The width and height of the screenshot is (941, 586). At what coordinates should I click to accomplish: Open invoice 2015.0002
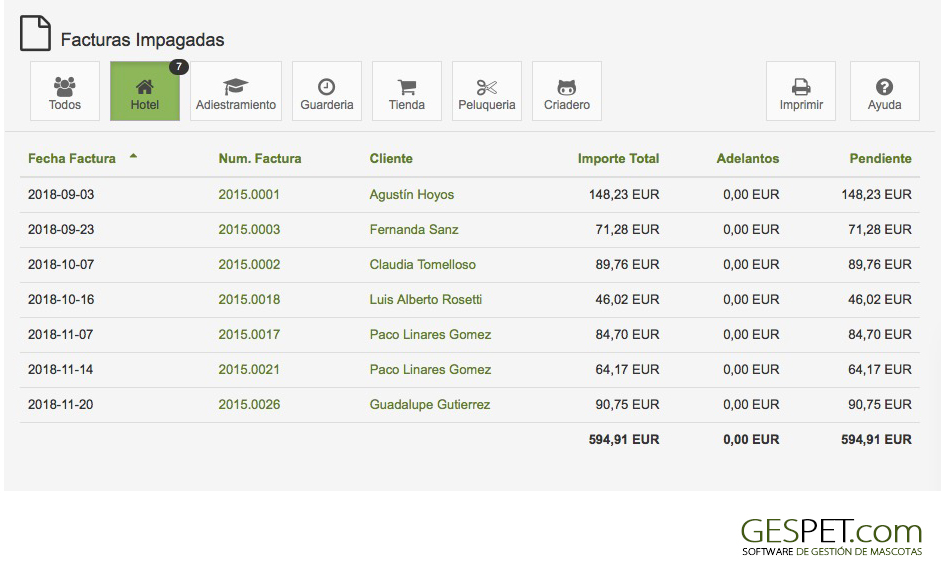249,264
